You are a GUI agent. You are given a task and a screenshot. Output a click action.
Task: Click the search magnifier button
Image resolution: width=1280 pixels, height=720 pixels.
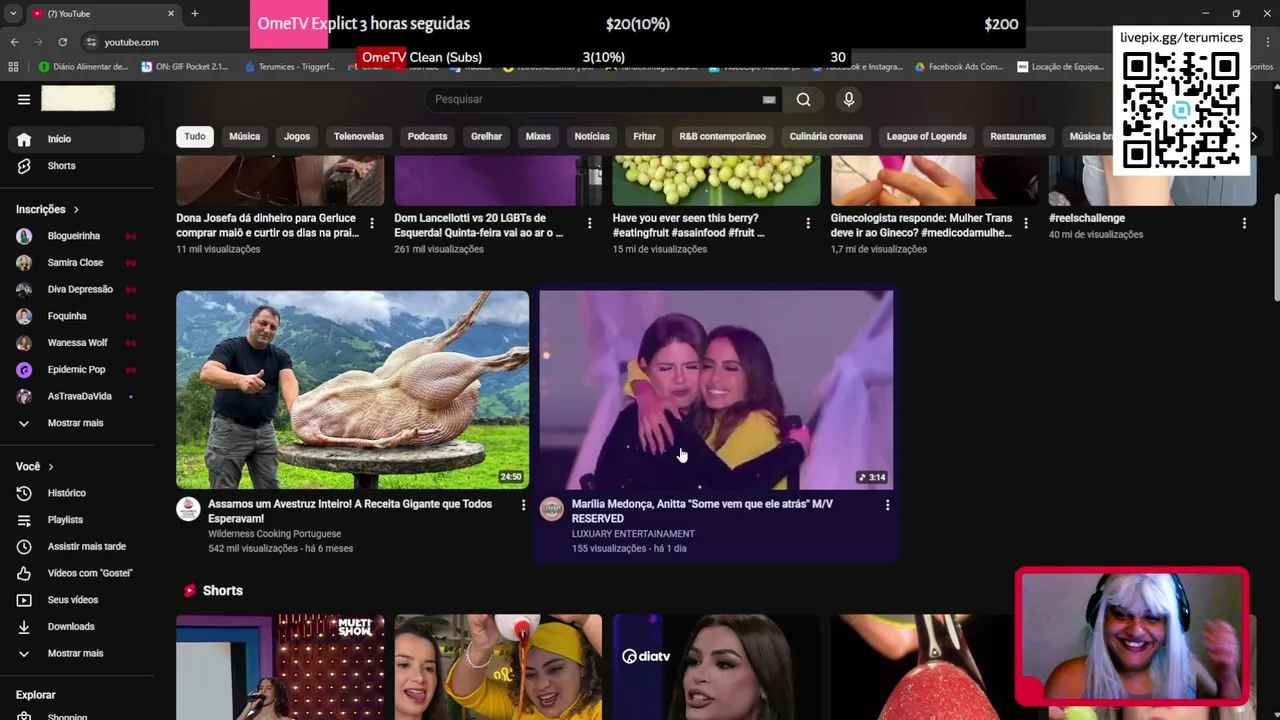click(803, 99)
